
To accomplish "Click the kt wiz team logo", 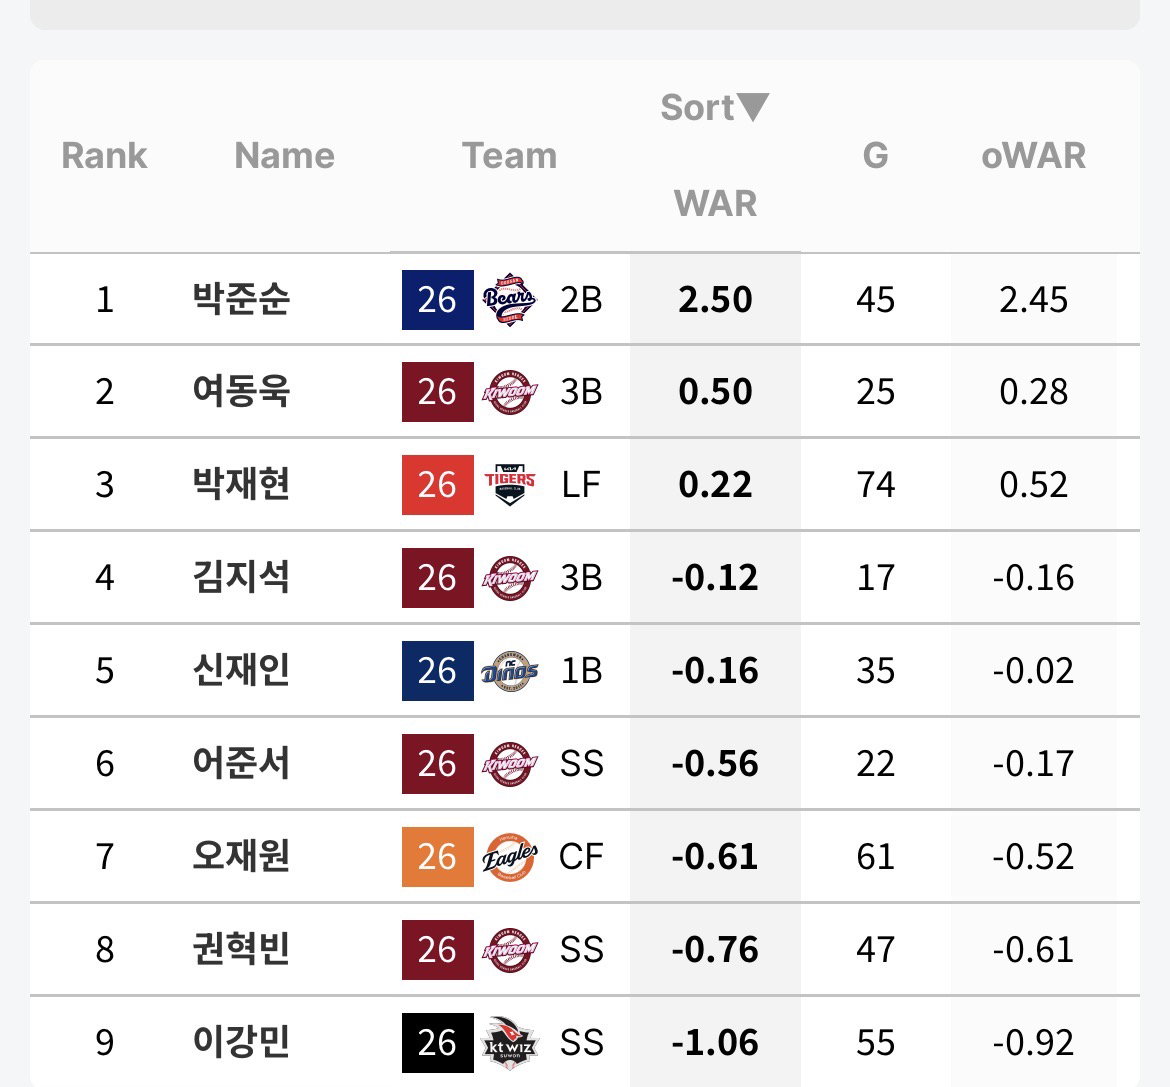I will click(509, 1043).
